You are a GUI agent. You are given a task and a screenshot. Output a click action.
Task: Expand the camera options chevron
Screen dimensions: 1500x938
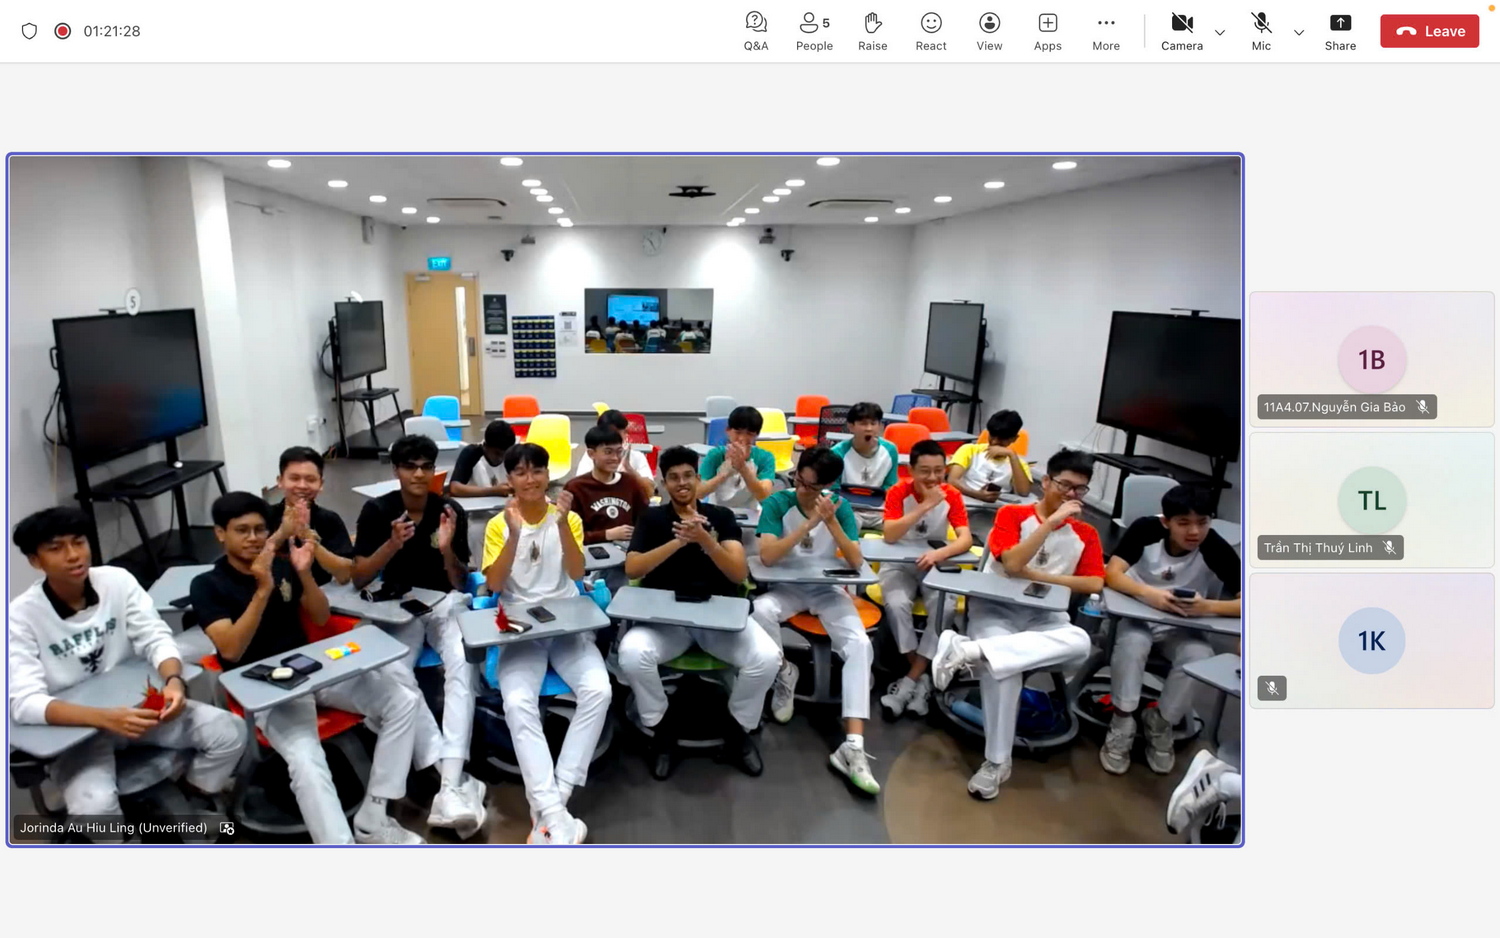pyautogui.click(x=1220, y=32)
